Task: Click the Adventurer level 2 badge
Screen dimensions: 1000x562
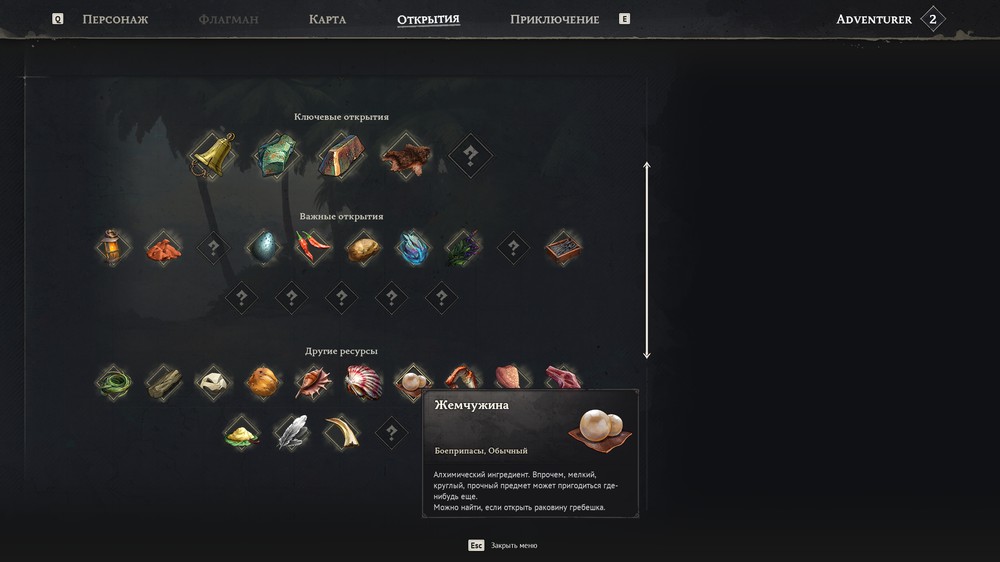Action: [x=933, y=19]
